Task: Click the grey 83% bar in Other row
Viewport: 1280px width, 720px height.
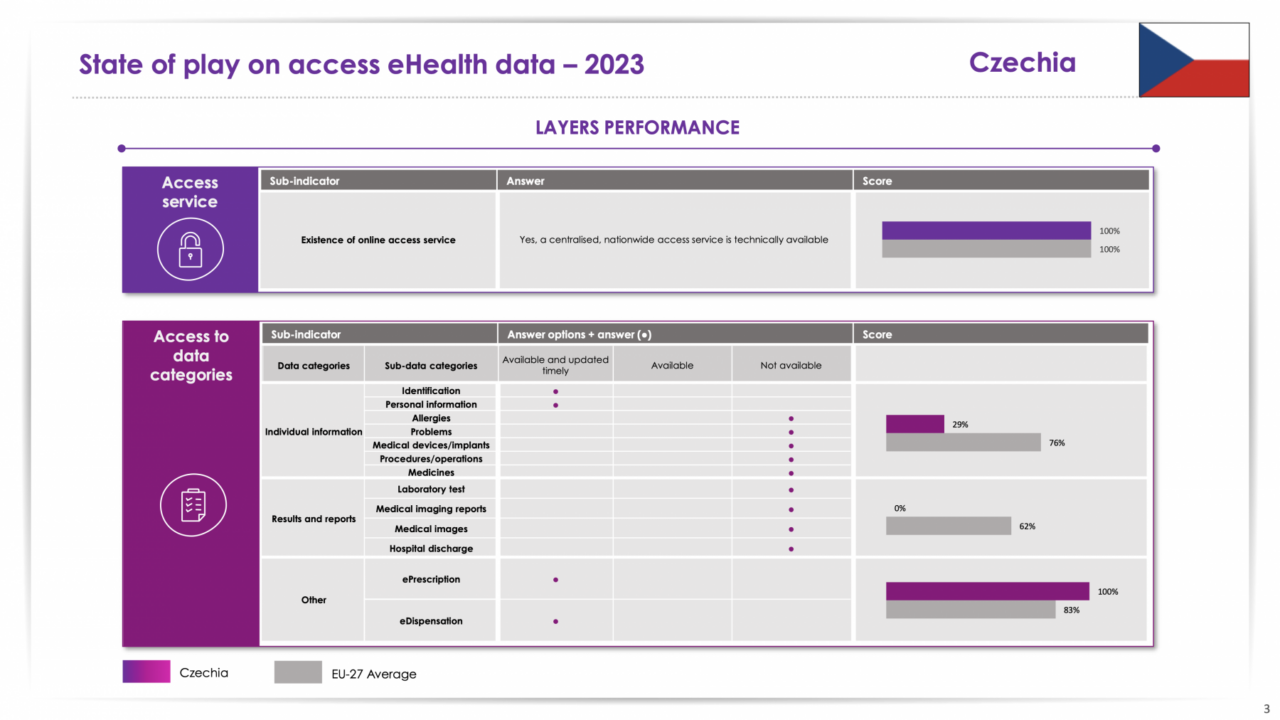Action: pyautogui.click(x=970, y=609)
